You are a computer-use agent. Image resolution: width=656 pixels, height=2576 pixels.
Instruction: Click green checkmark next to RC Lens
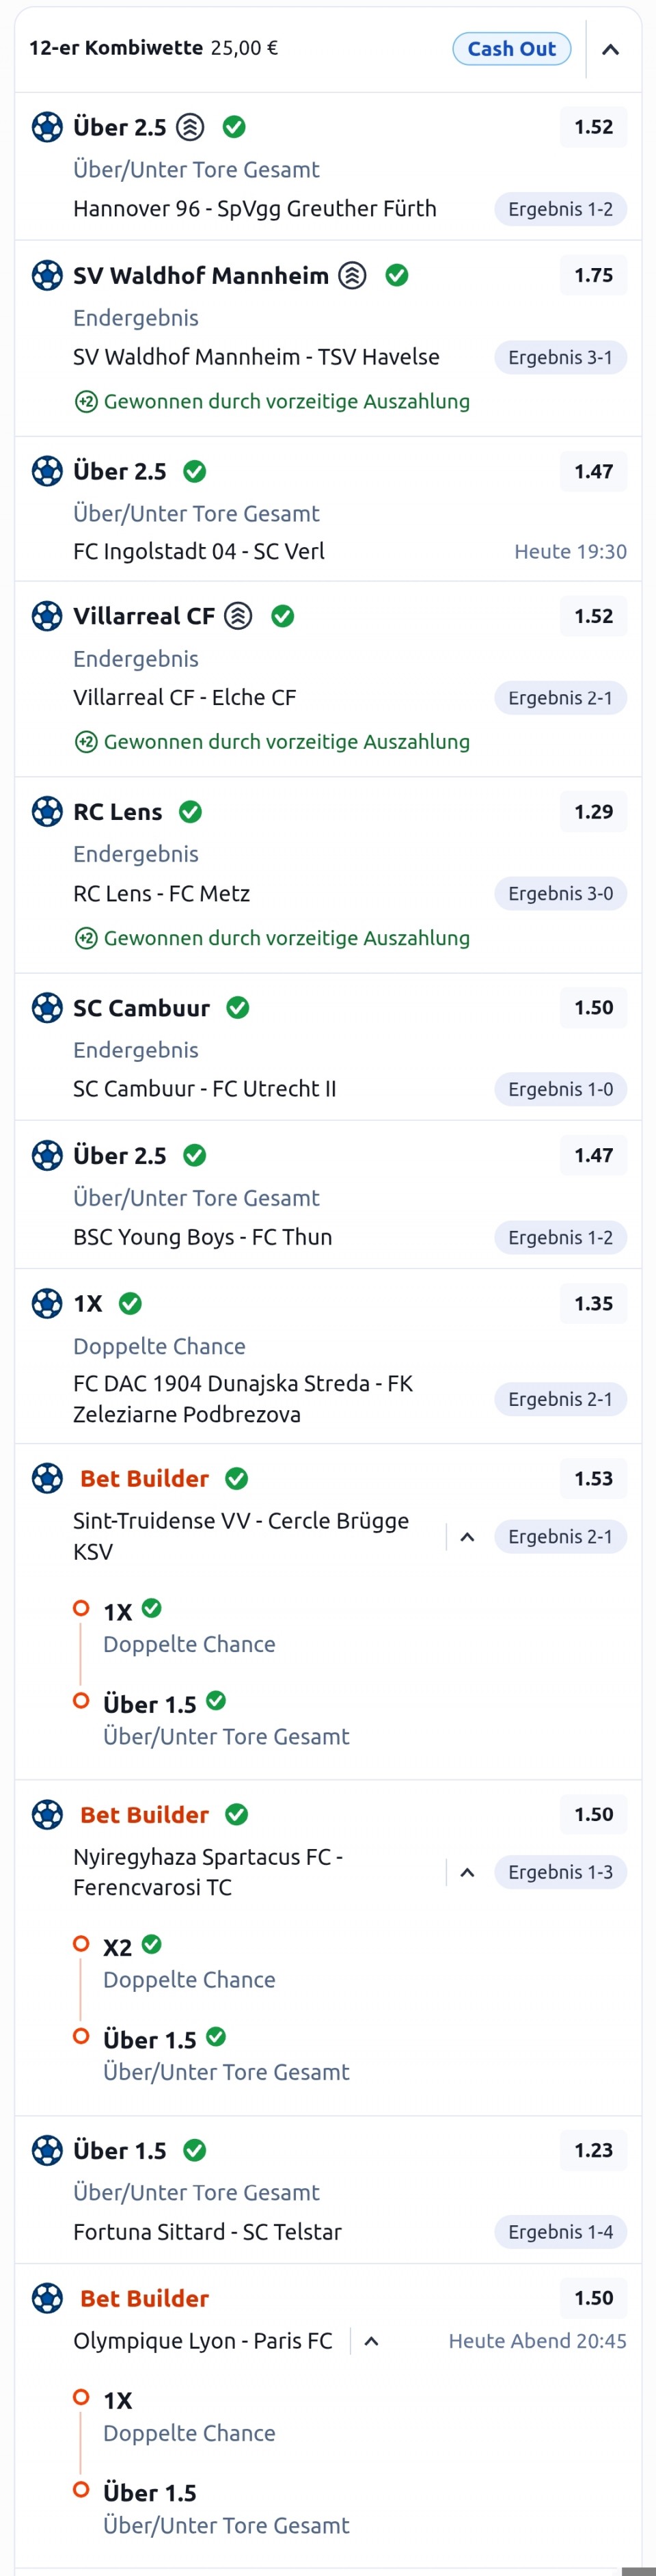[x=190, y=812]
